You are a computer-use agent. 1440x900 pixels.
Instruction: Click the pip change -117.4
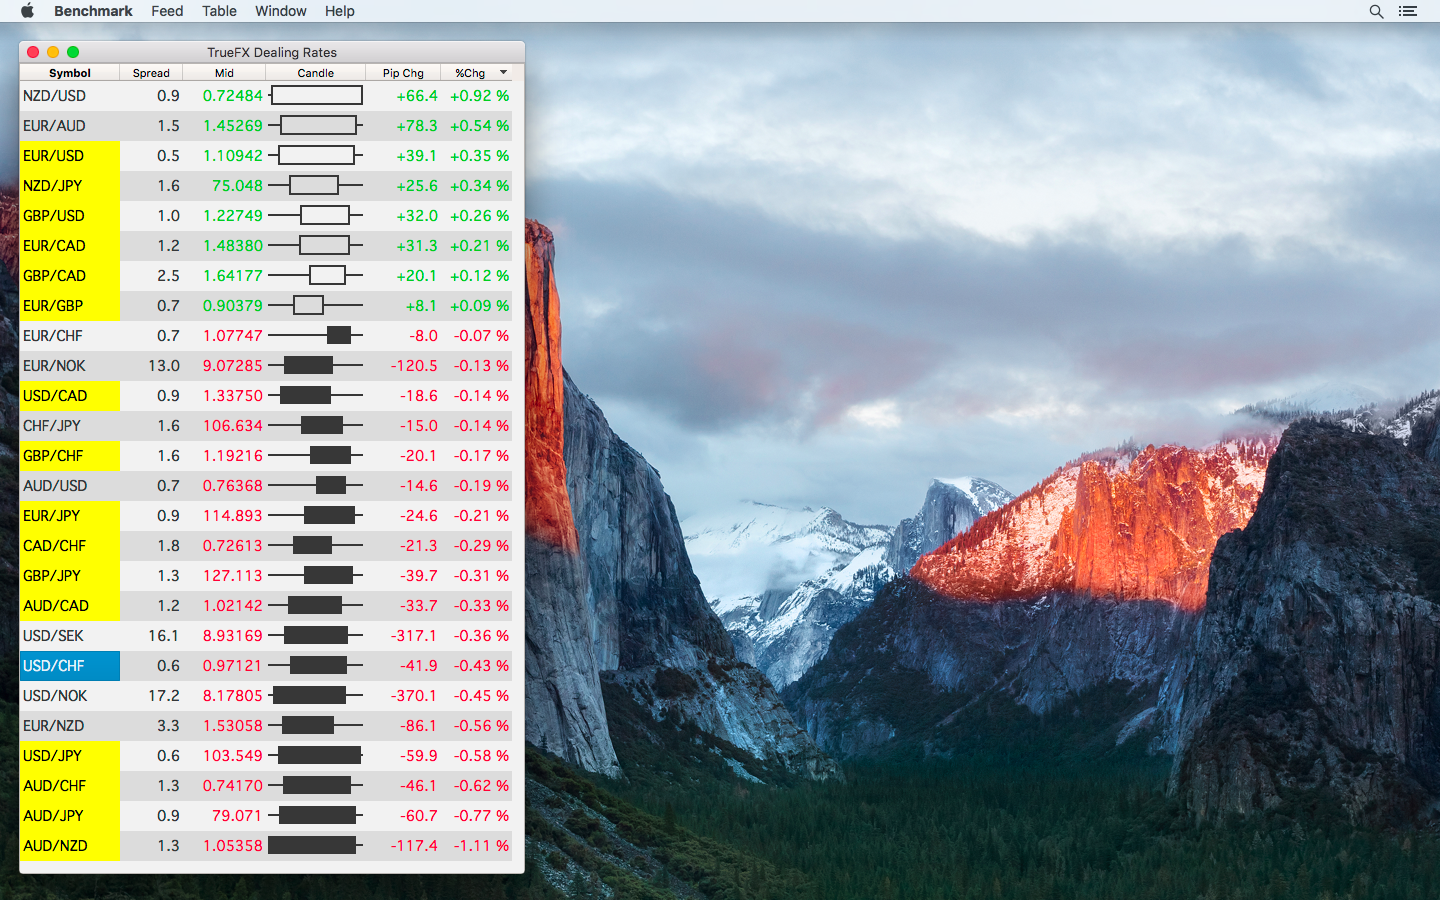(414, 846)
